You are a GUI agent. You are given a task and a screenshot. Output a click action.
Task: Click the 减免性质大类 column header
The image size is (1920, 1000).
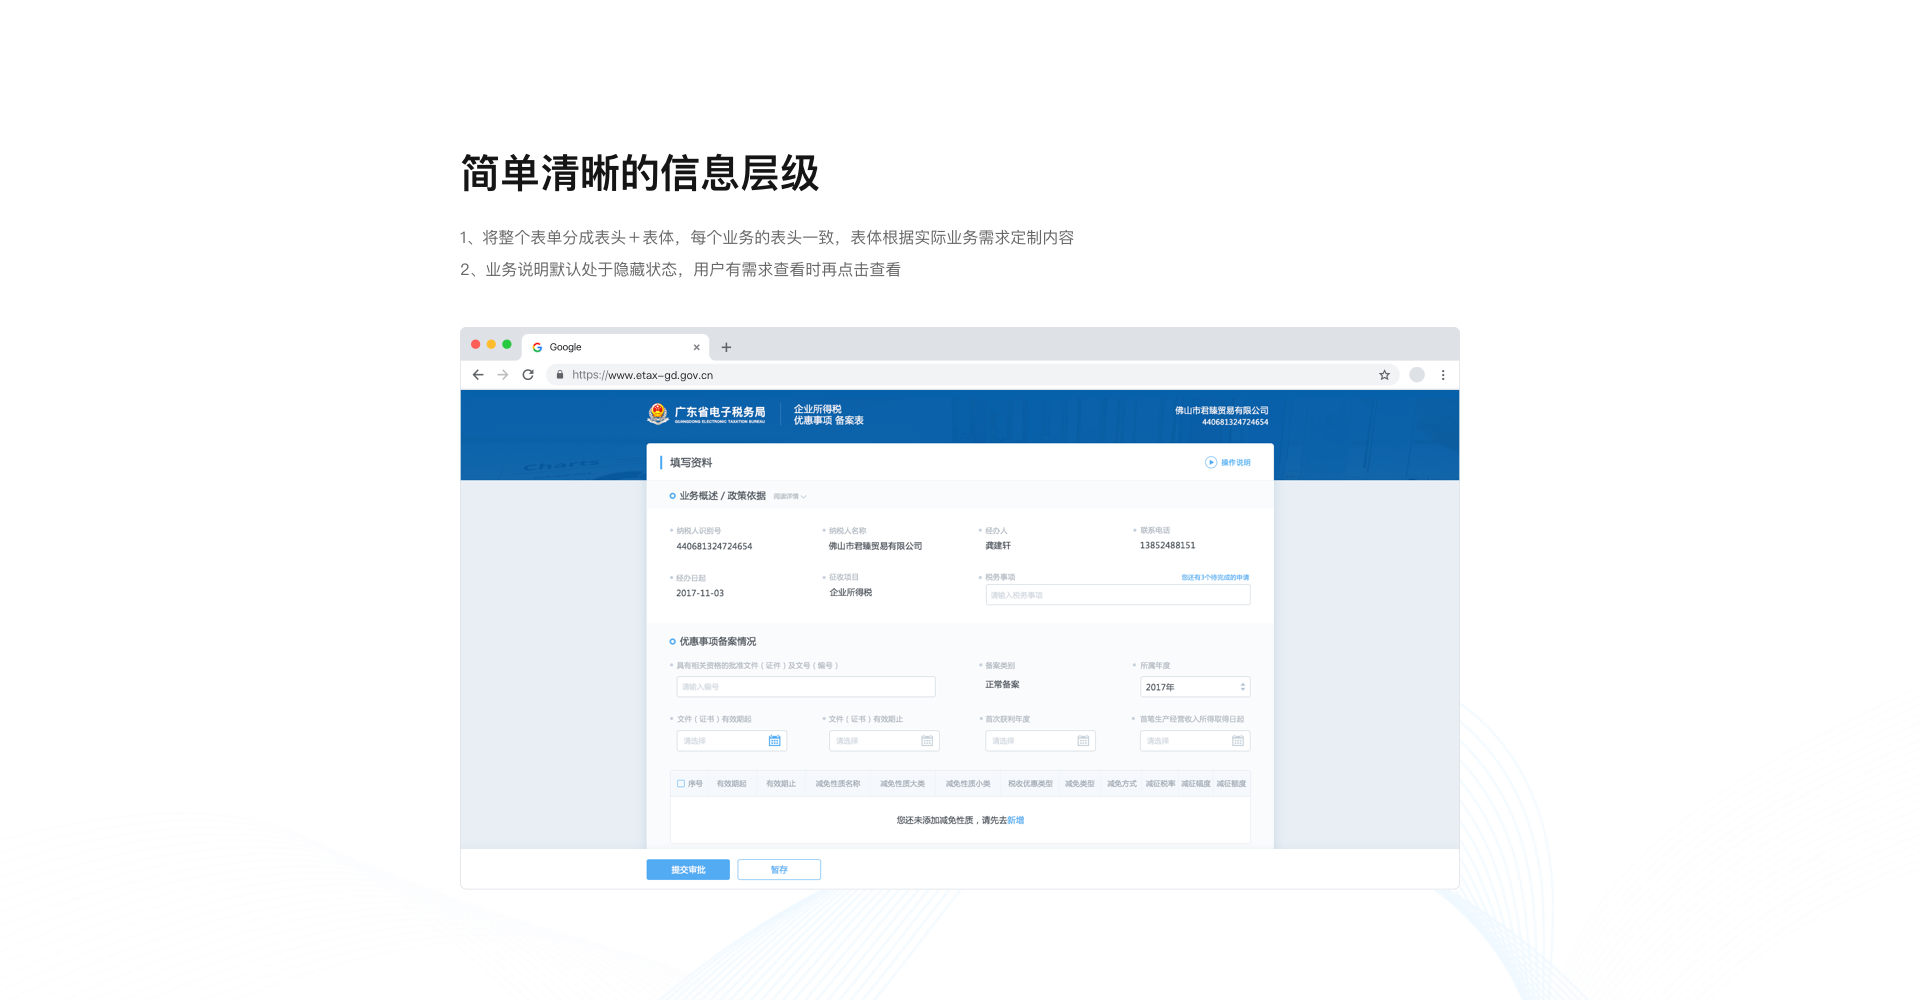pos(902,784)
